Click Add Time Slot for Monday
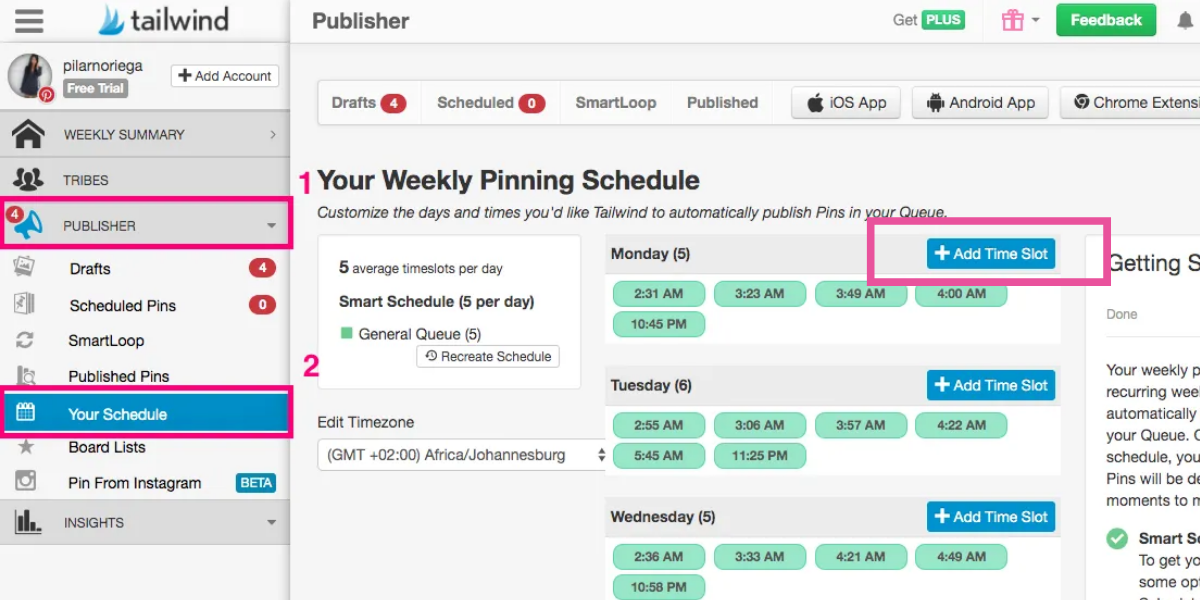The image size is (1200, 600). pyautogui.click(x=990, y=254)
